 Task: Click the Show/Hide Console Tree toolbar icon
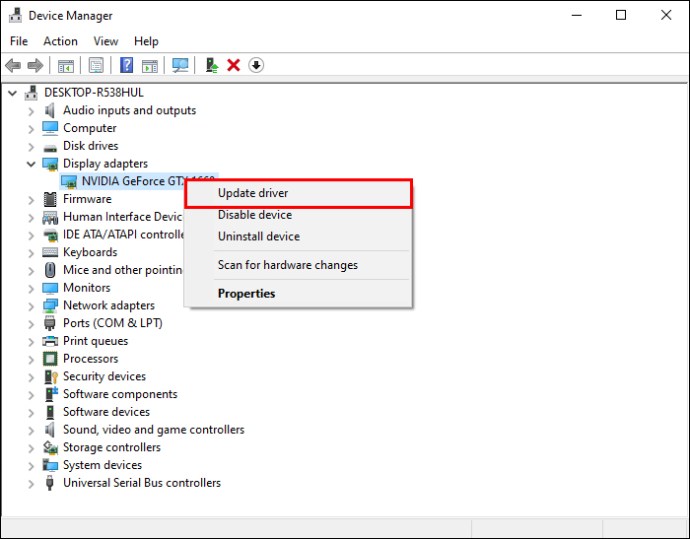click(x=66, y=65)
